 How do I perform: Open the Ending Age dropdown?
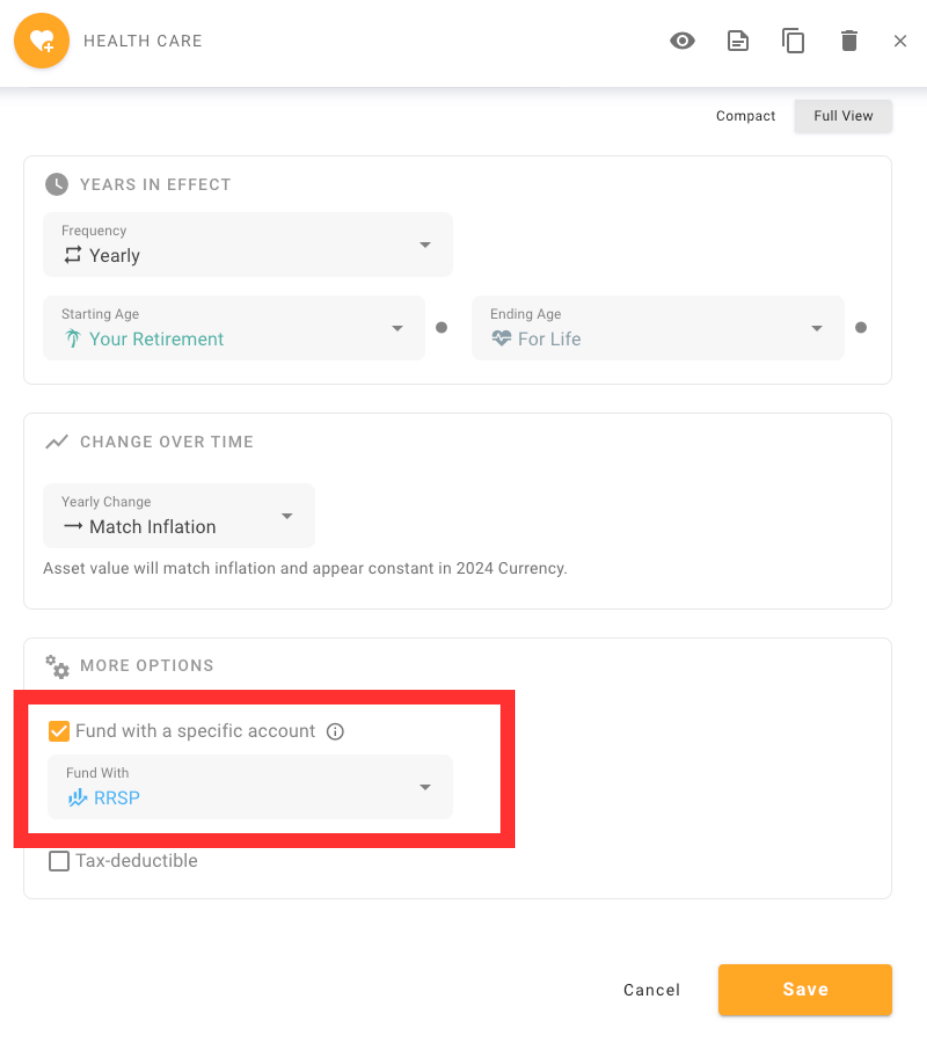658,328
